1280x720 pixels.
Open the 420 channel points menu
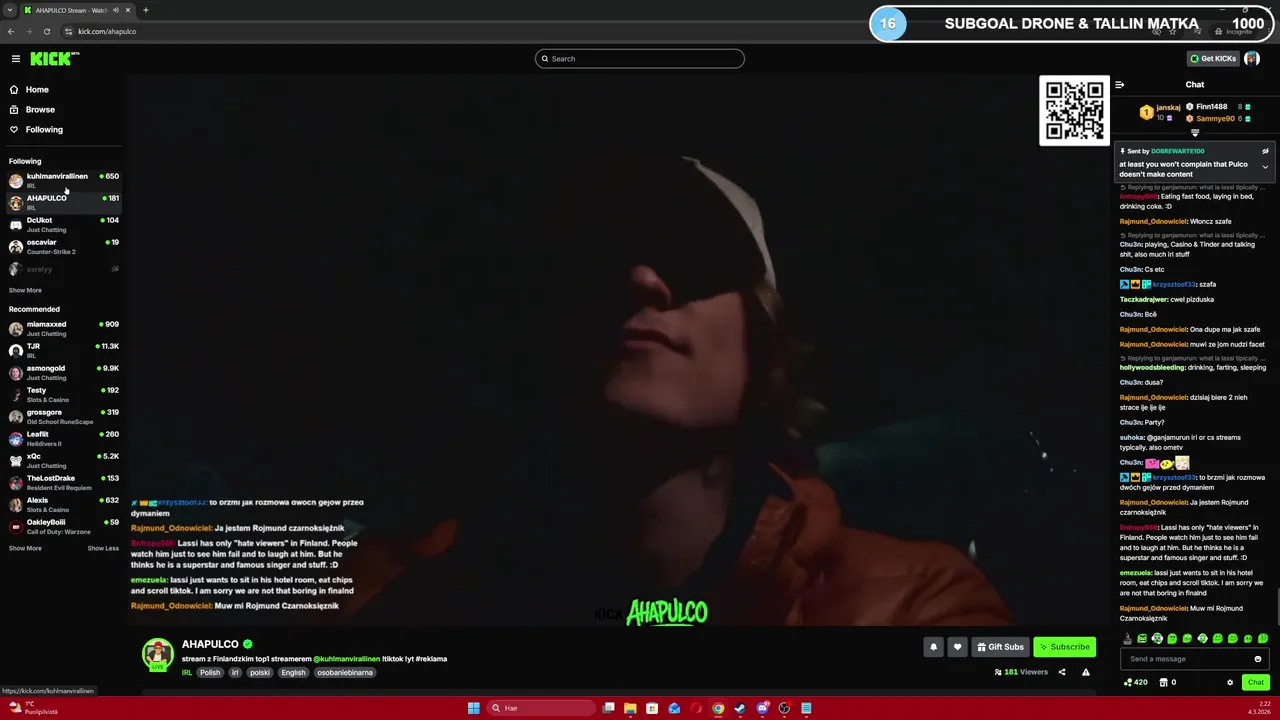click(1136, 683)
